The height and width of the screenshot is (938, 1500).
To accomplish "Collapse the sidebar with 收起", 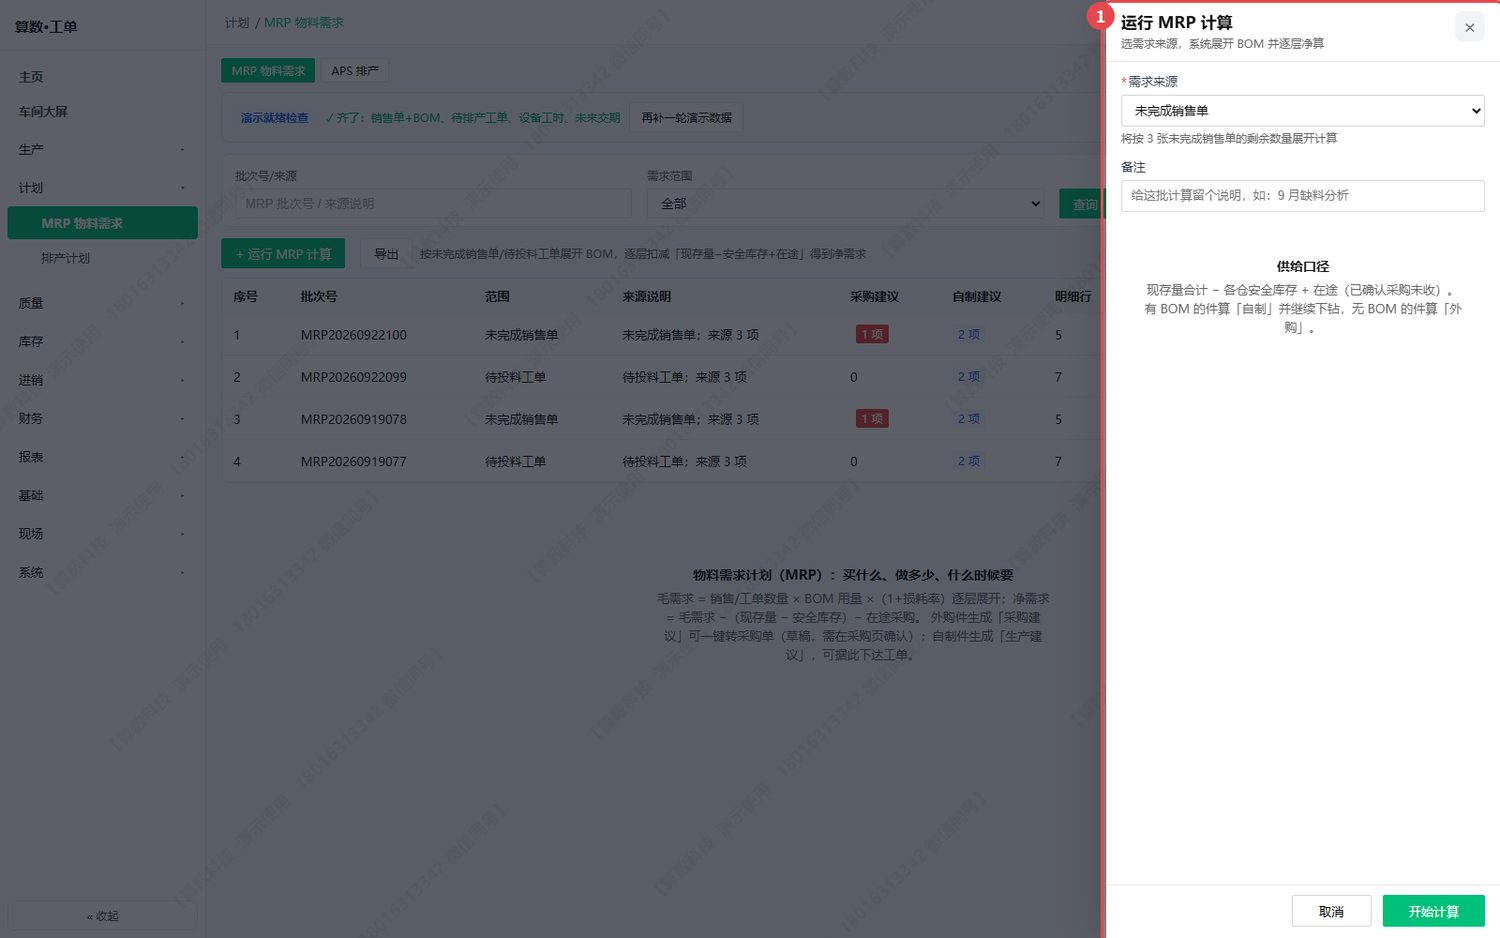I will point(102,916).
